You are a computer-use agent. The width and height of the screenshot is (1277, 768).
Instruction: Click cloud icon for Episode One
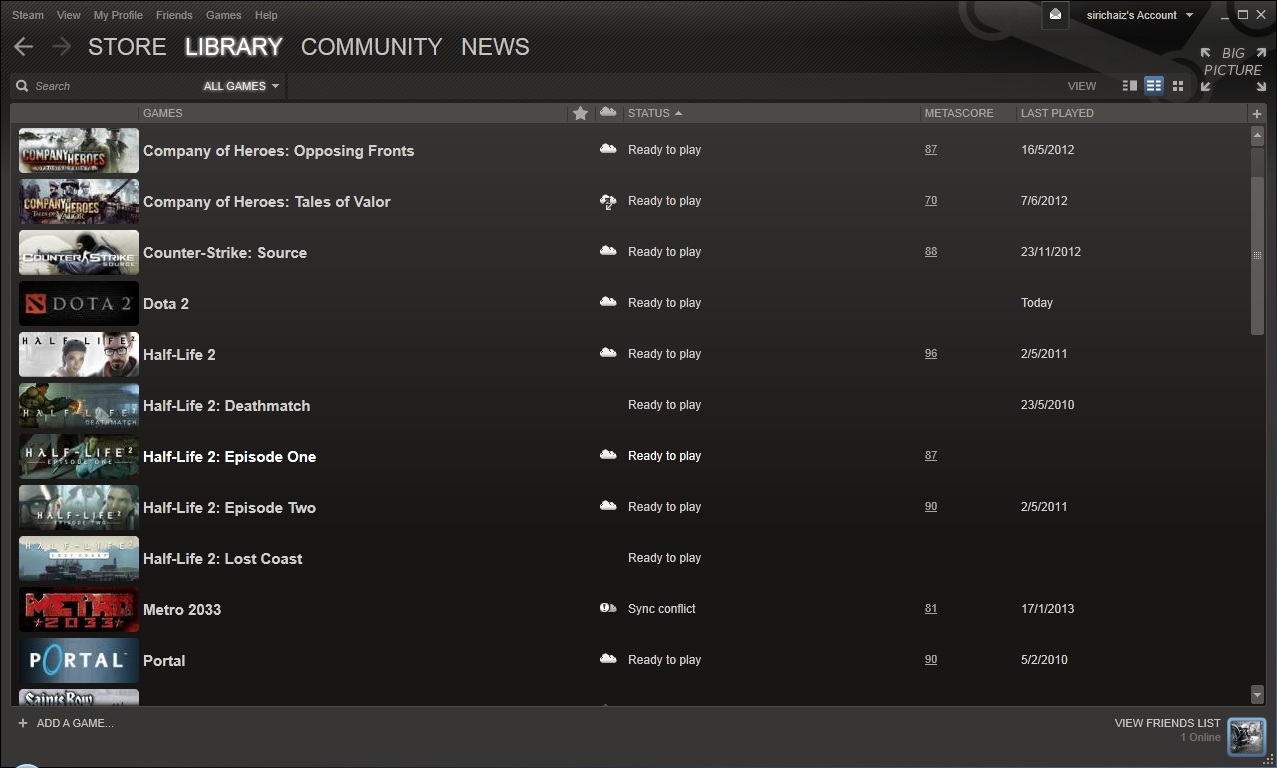(608, 455)
